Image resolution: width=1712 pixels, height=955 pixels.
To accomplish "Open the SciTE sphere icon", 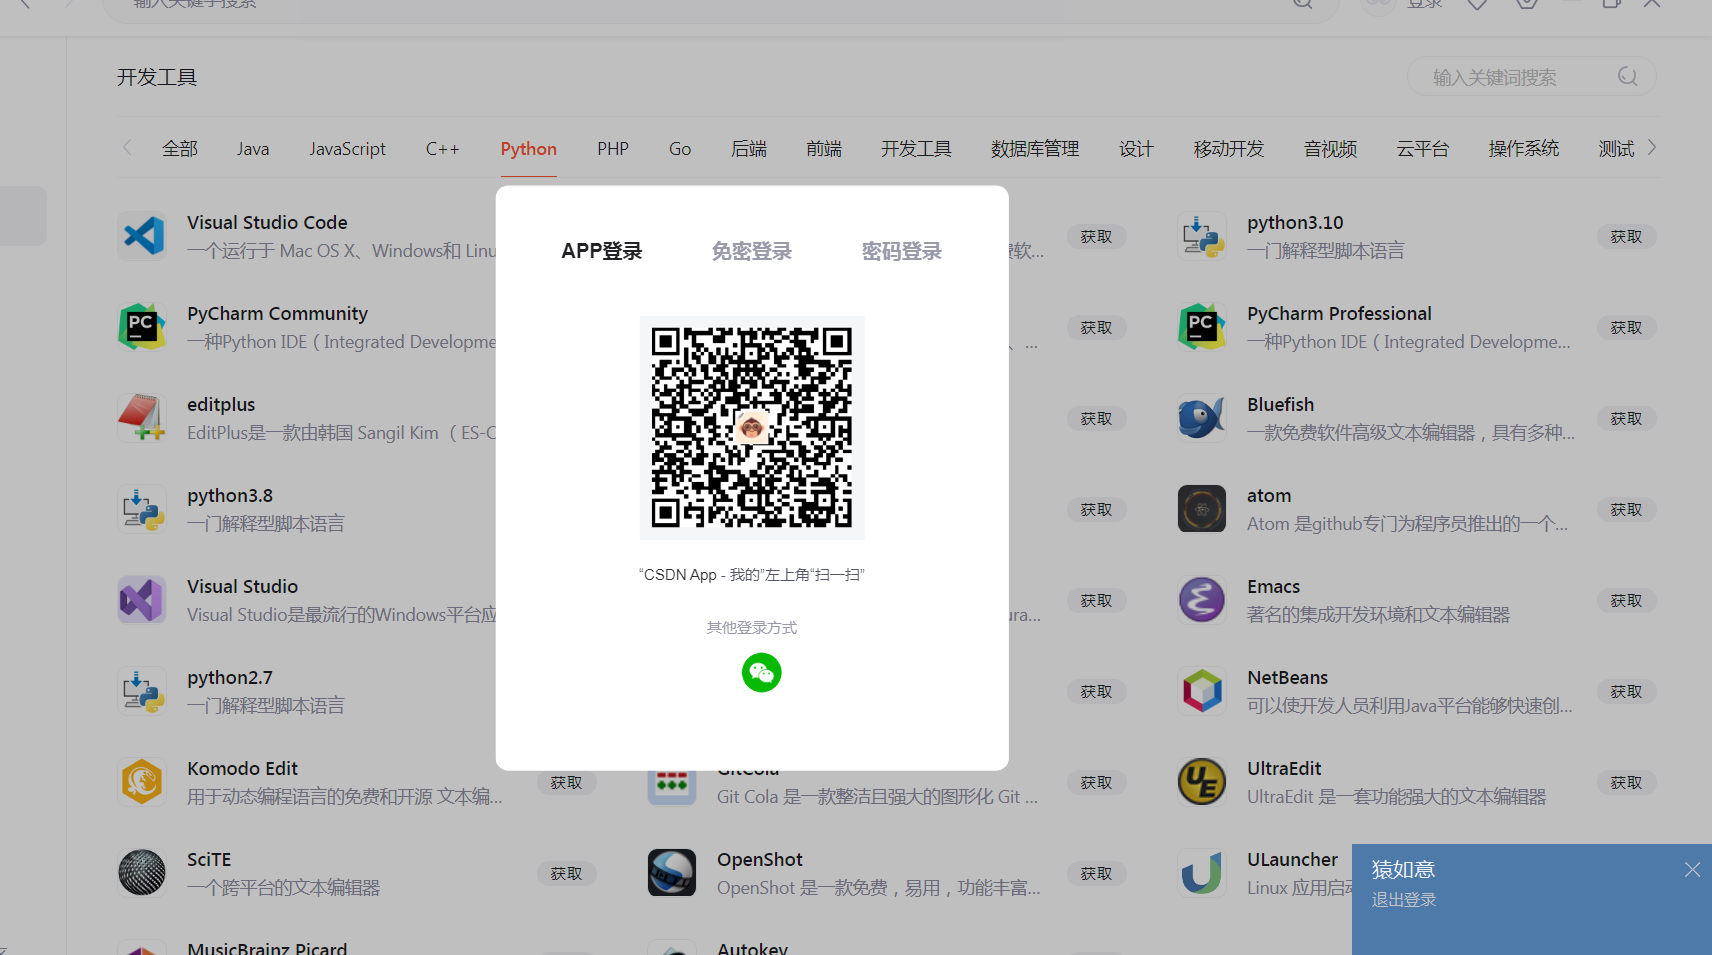I will [x=142, y=873].
